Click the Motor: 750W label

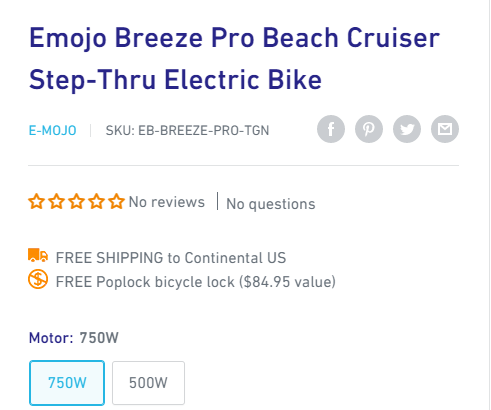click(74, 338)
